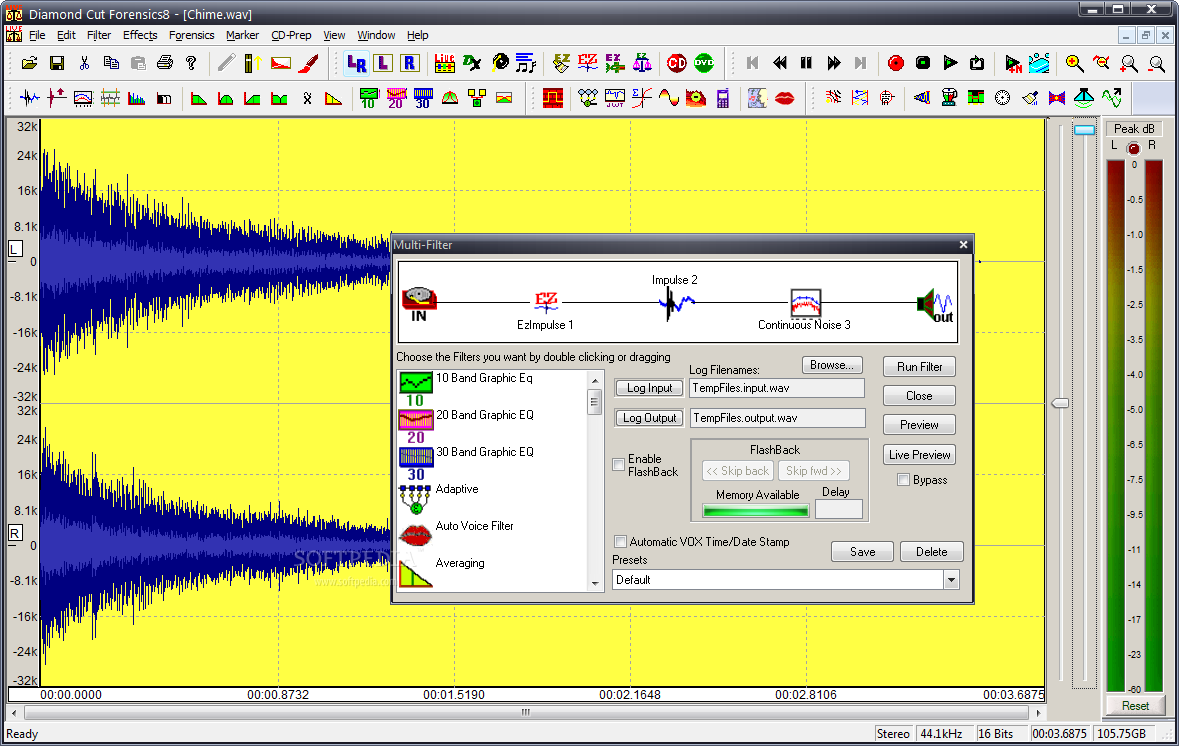The image size is (1179, 746).
Task: Open the red brick wall filter icon
Action: 553,98
